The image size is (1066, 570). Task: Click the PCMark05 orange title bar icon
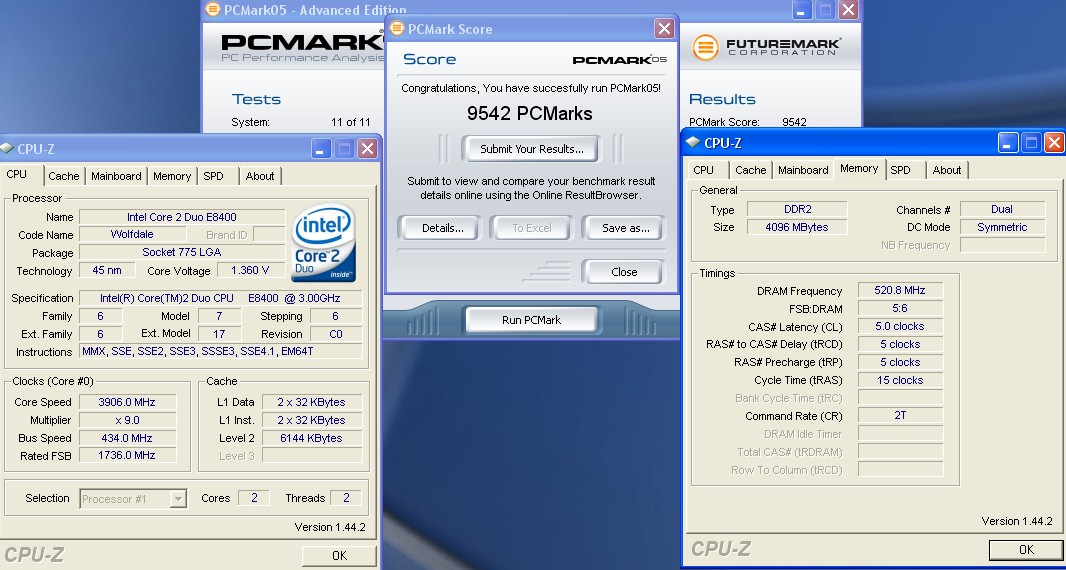click(213, 10)
